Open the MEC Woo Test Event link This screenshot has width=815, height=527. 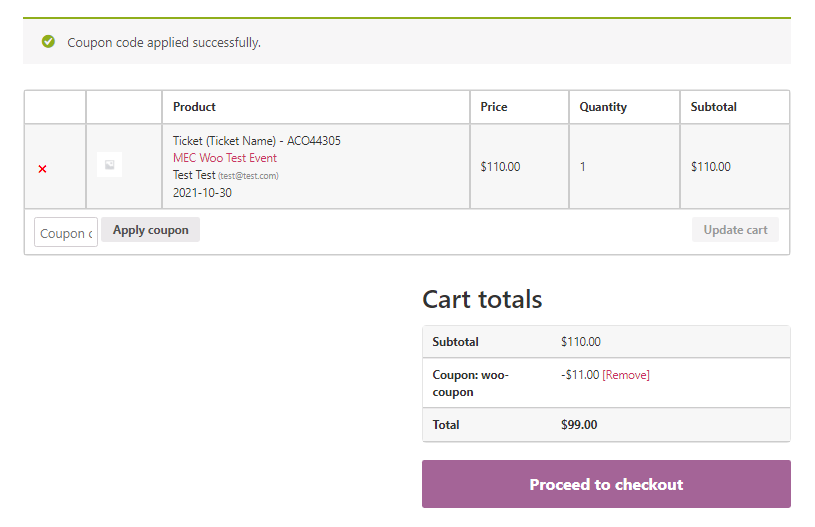pos(225,158)
